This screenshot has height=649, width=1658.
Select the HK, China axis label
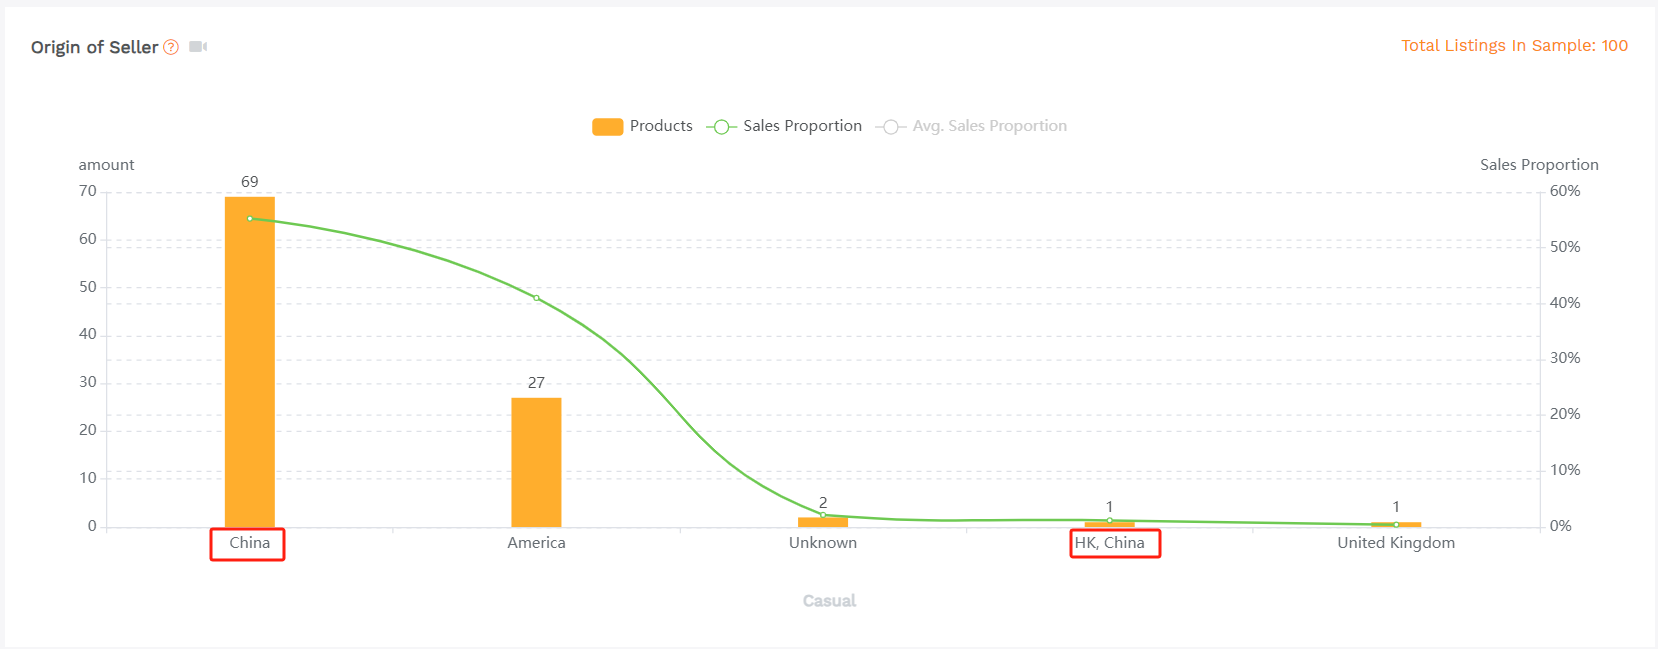point(1110,543)
